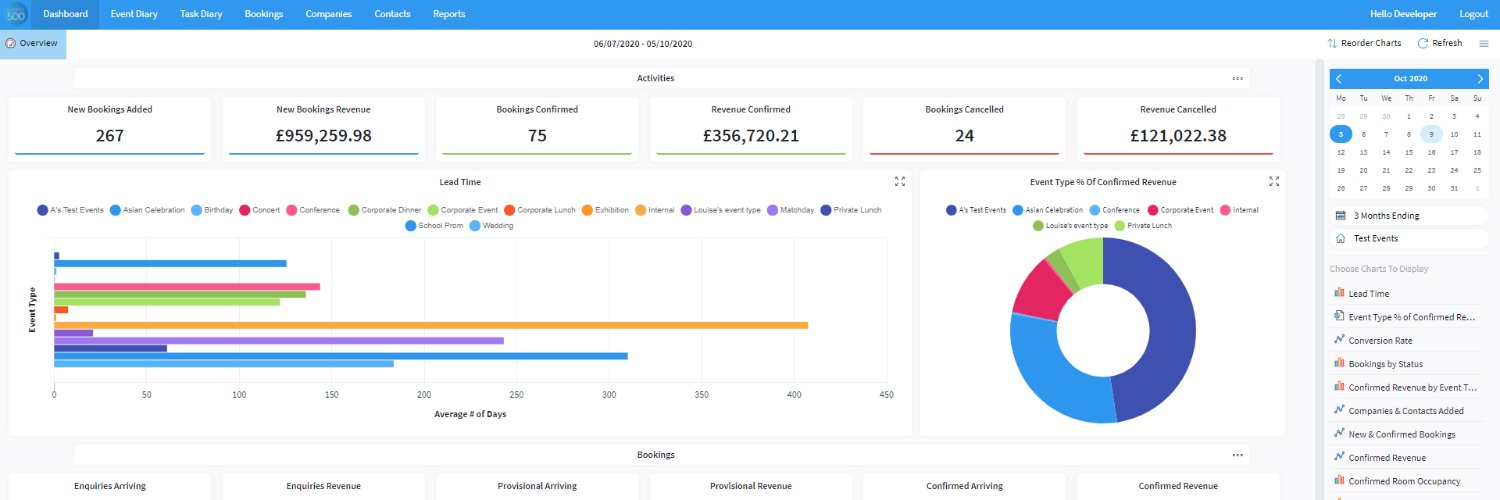Click the Reorder Charts button

[x=1364, y=43]
